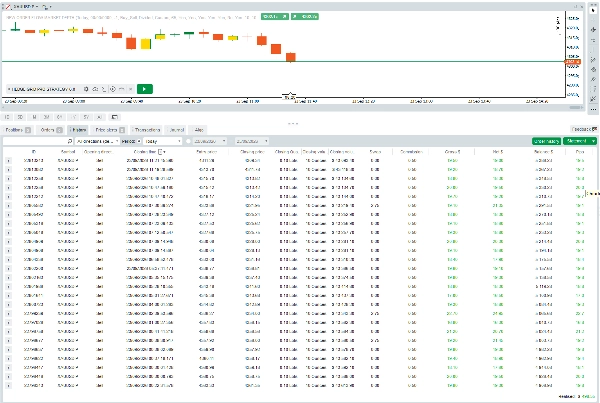This screenshot has height=403, width=600.
Task: Click the HEDGE GRID PRO STRATEGY cBot label
Action: click(41, 89)
